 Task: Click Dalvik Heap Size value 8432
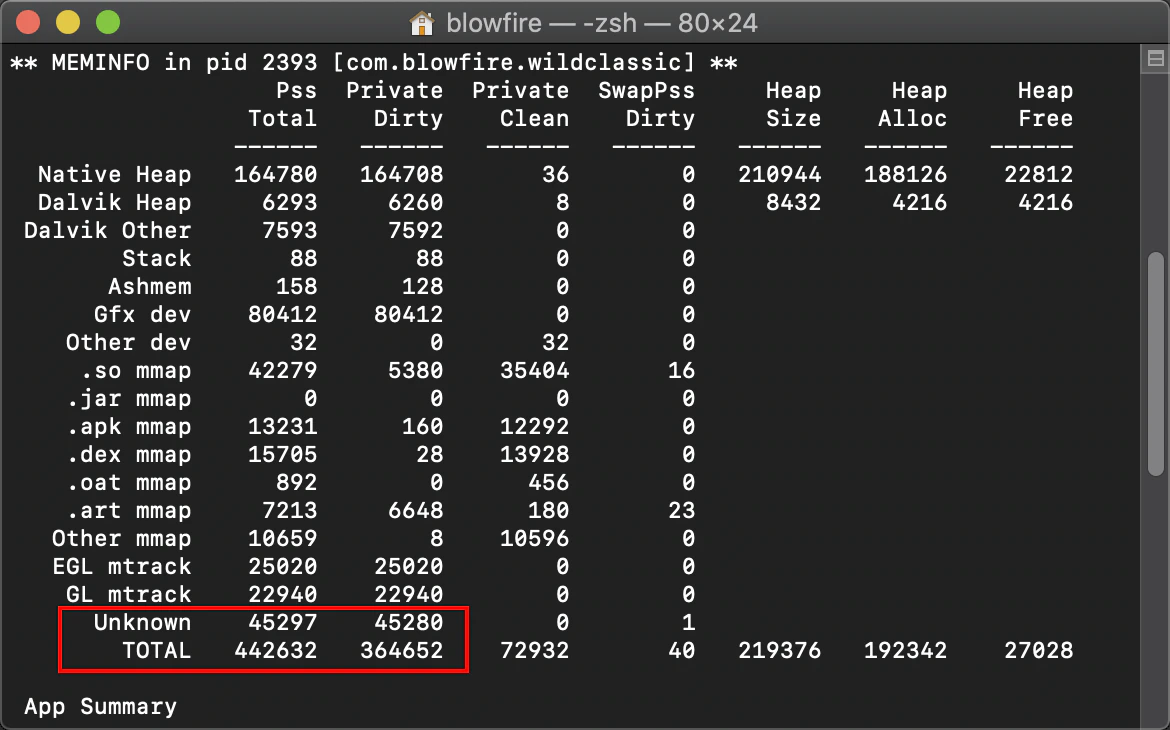tap(794, 202)
